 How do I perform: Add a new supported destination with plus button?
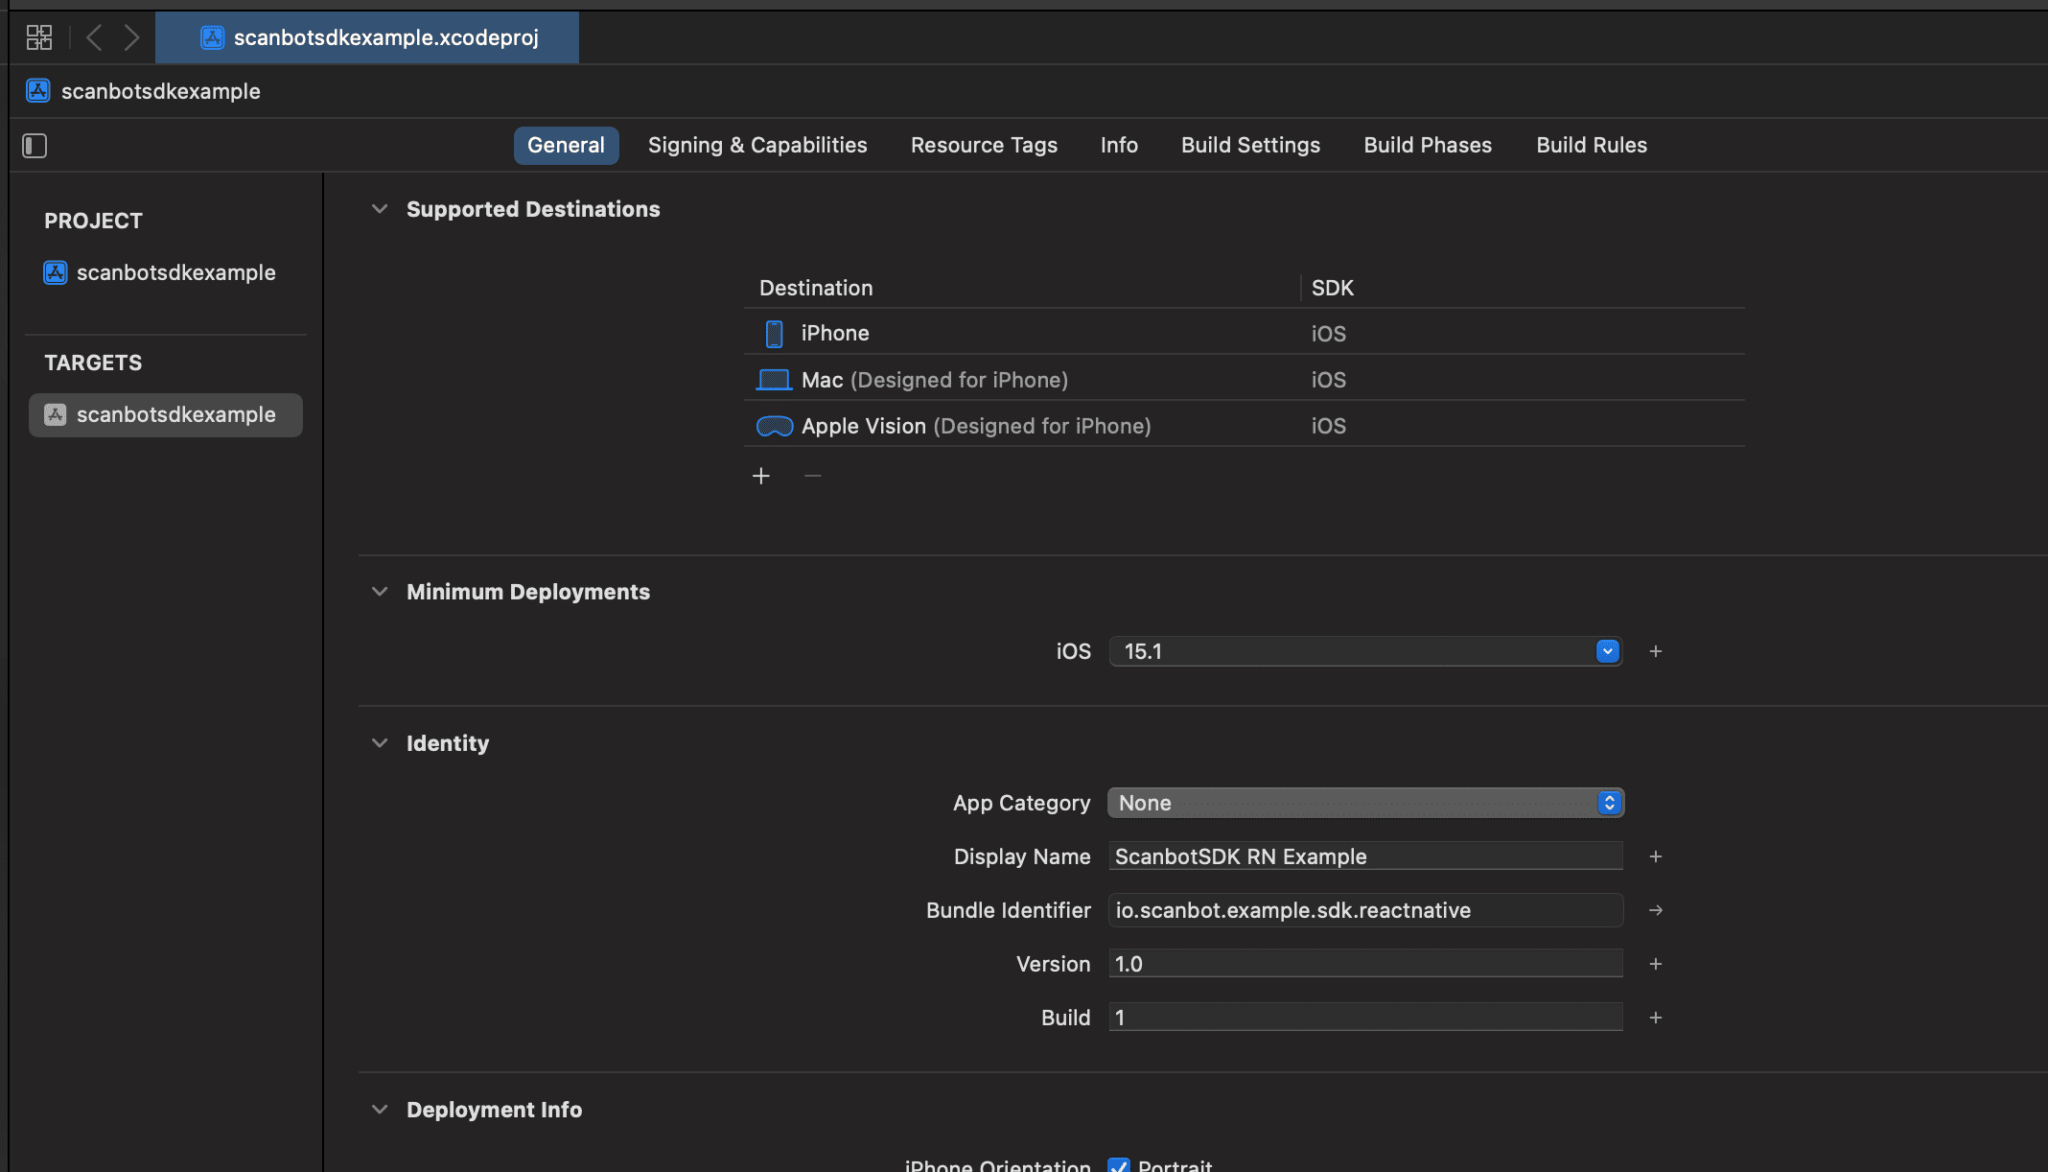pyautogui.click(x=760, y=475)
